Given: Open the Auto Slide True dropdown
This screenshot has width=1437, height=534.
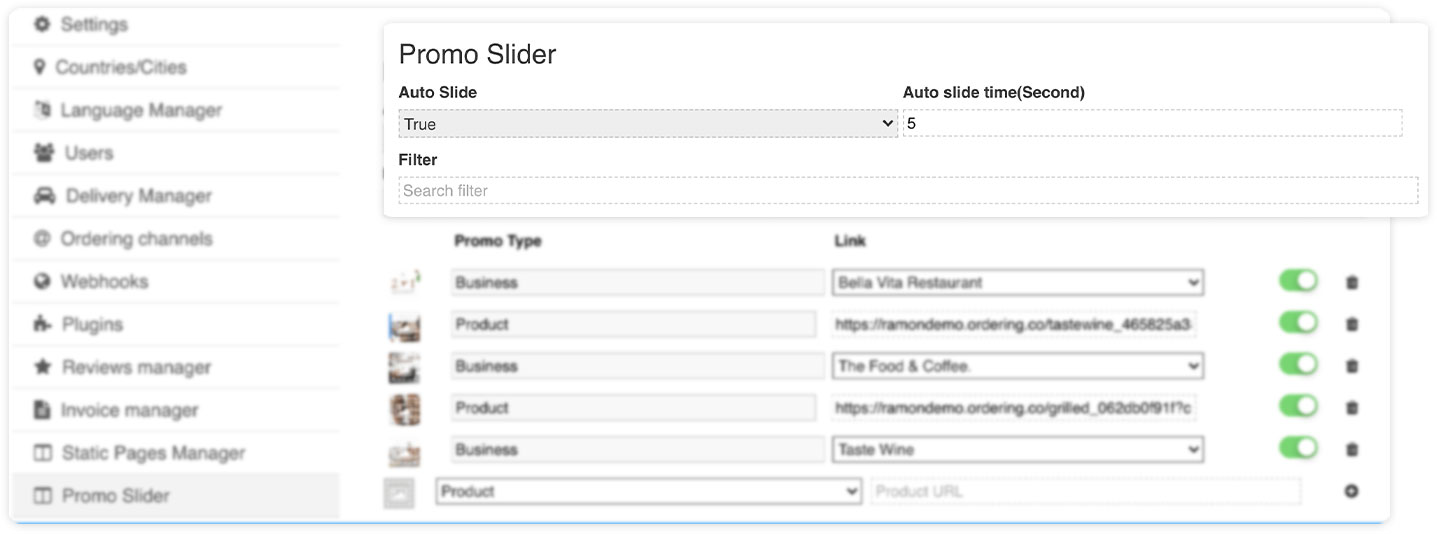Looking at the screenshot, I should (x=648, y=124).
